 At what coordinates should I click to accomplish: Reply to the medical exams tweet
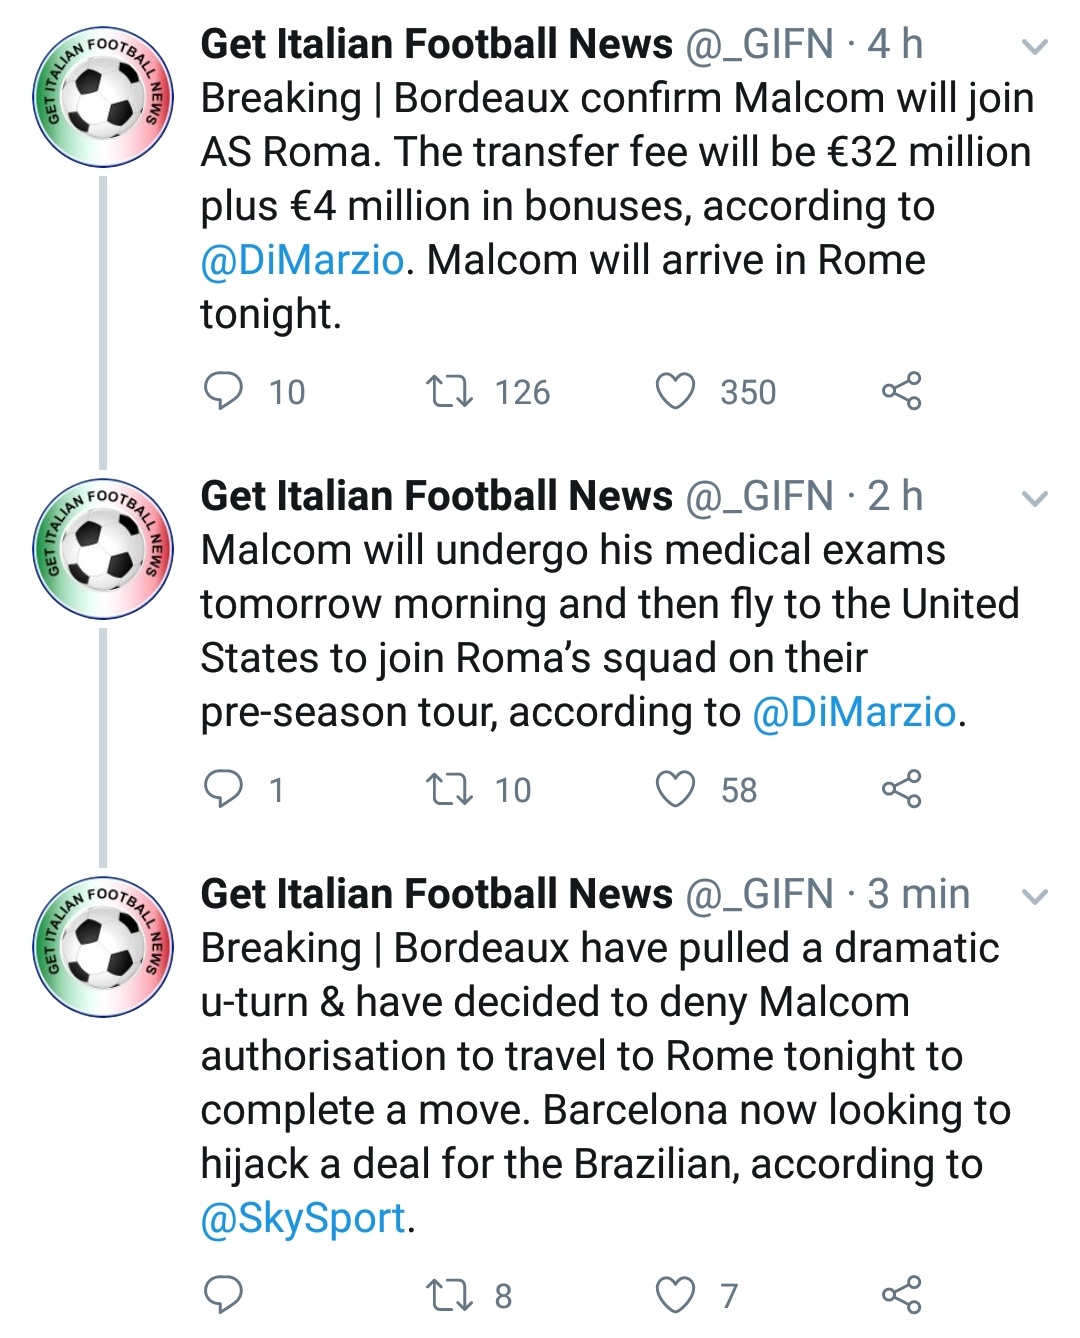(x=223, y=789)
